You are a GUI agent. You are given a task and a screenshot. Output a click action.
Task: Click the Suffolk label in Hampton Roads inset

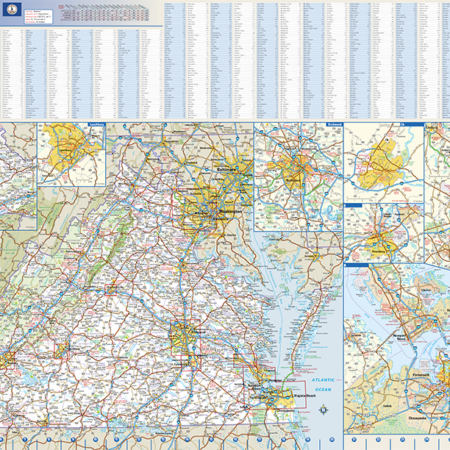point(387,406)
